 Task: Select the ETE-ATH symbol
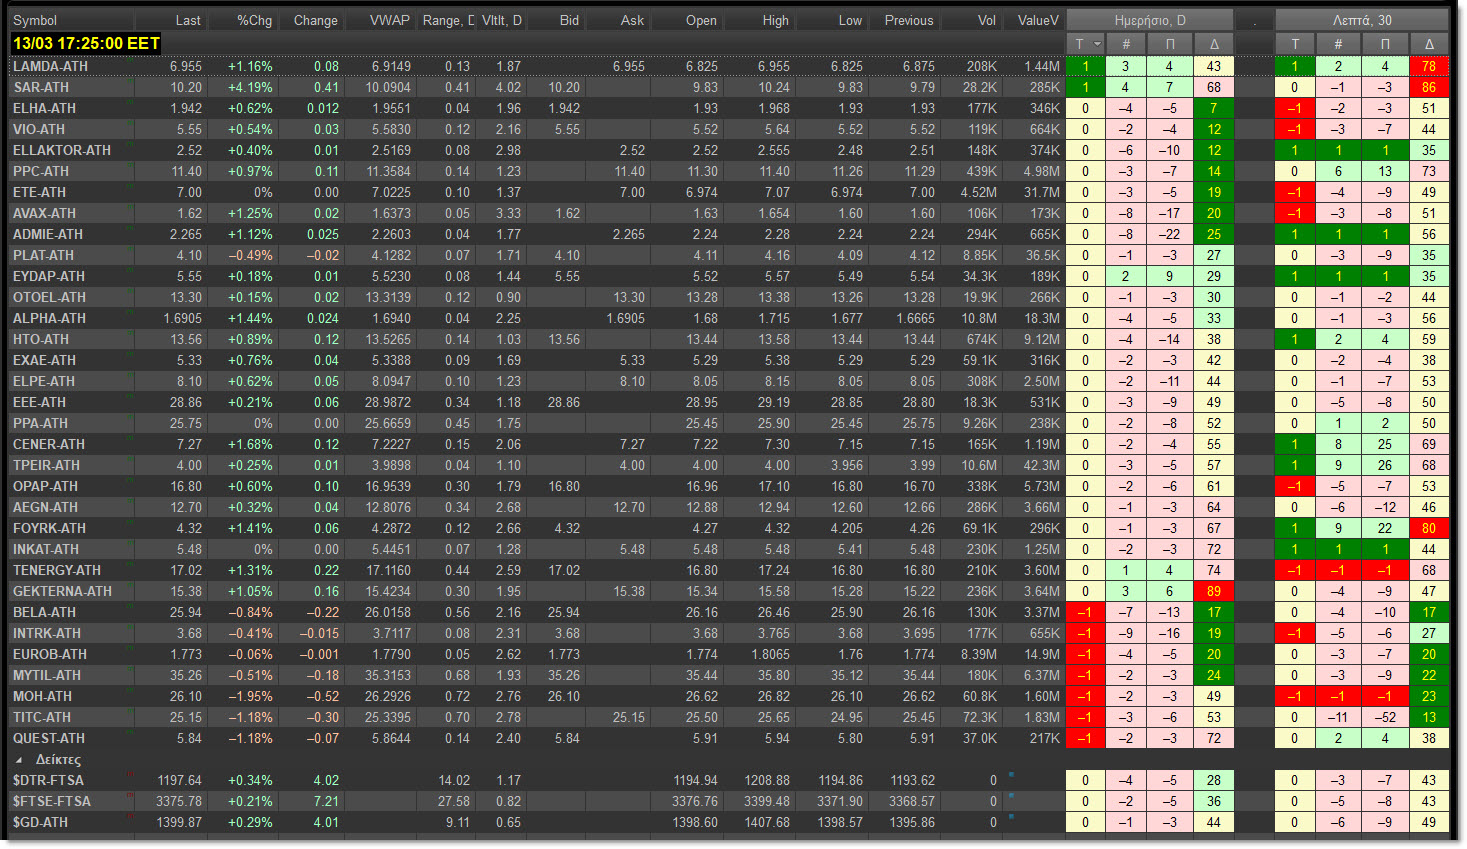[x=40, y=192]
